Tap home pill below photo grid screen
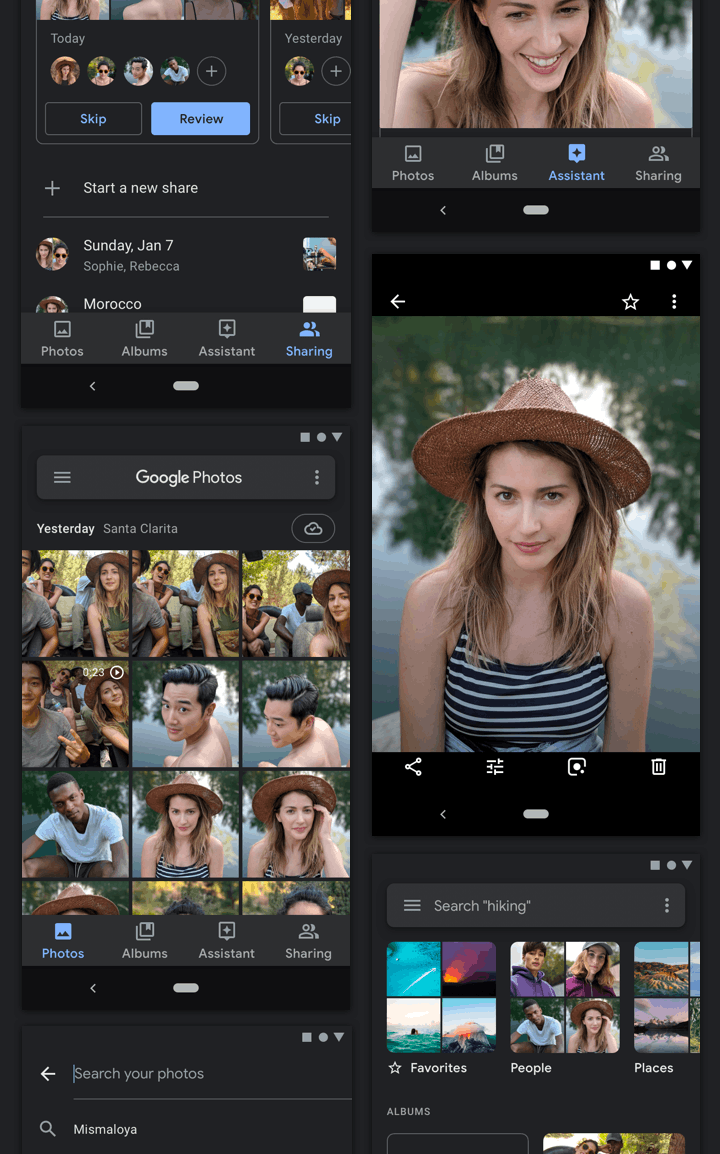 coord(186,988)
